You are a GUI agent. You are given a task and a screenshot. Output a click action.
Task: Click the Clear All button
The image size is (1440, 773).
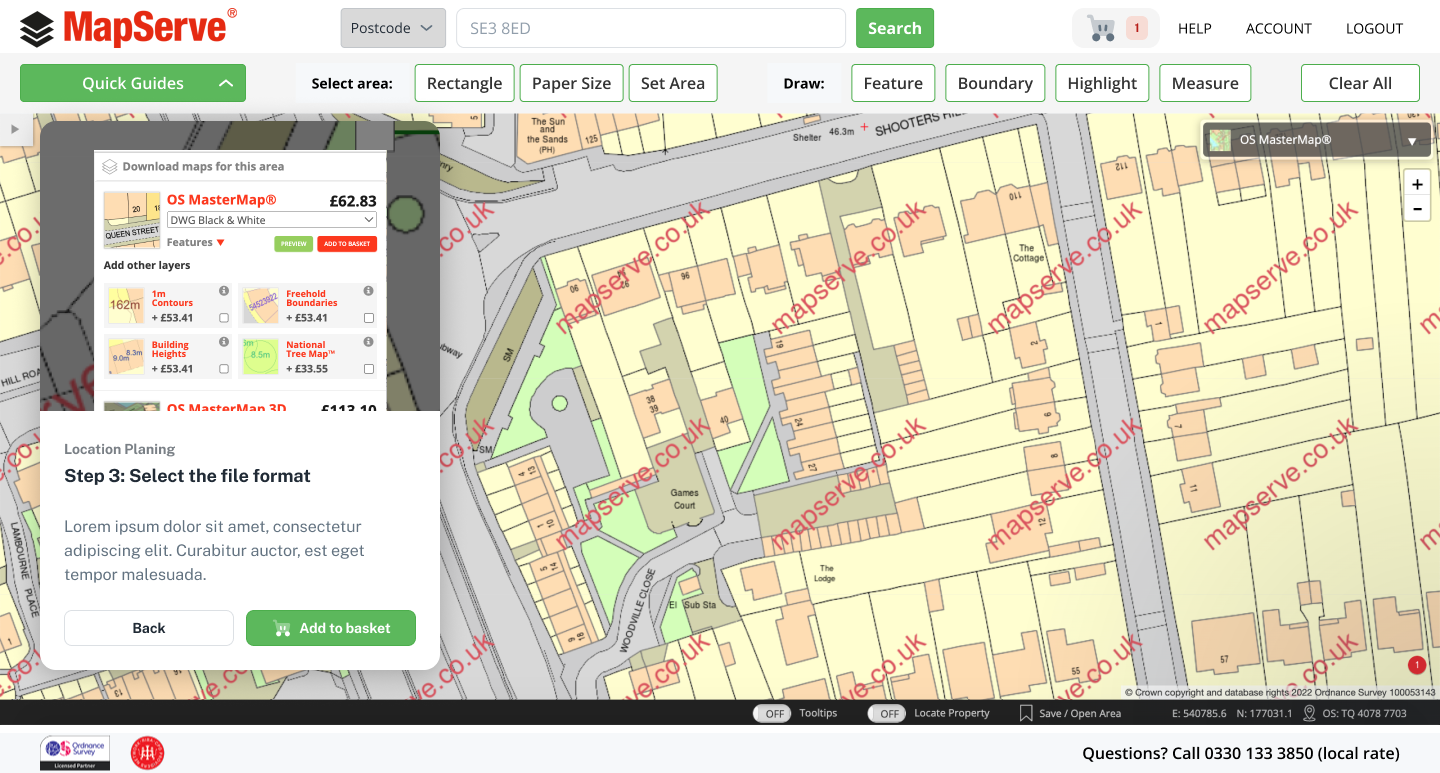pos(1360,83)
